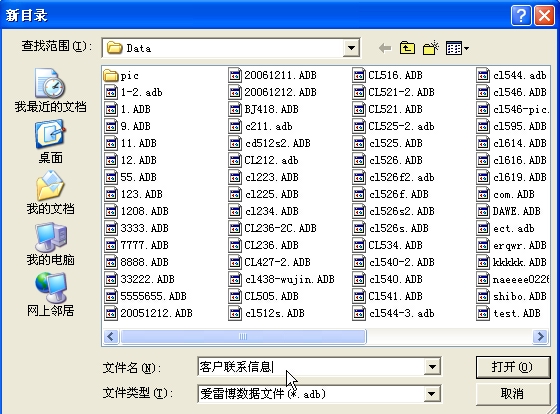Open 网上邻居 network places
The height and width of the screenshot is (414, 560).
point(50,295)
